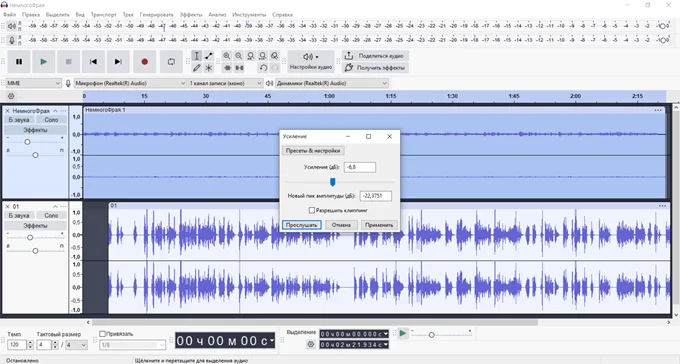Open the time signature denominator dropdown
Viewport: 680px width, 364px height.
pyautogui.click(x=77, y=345)
